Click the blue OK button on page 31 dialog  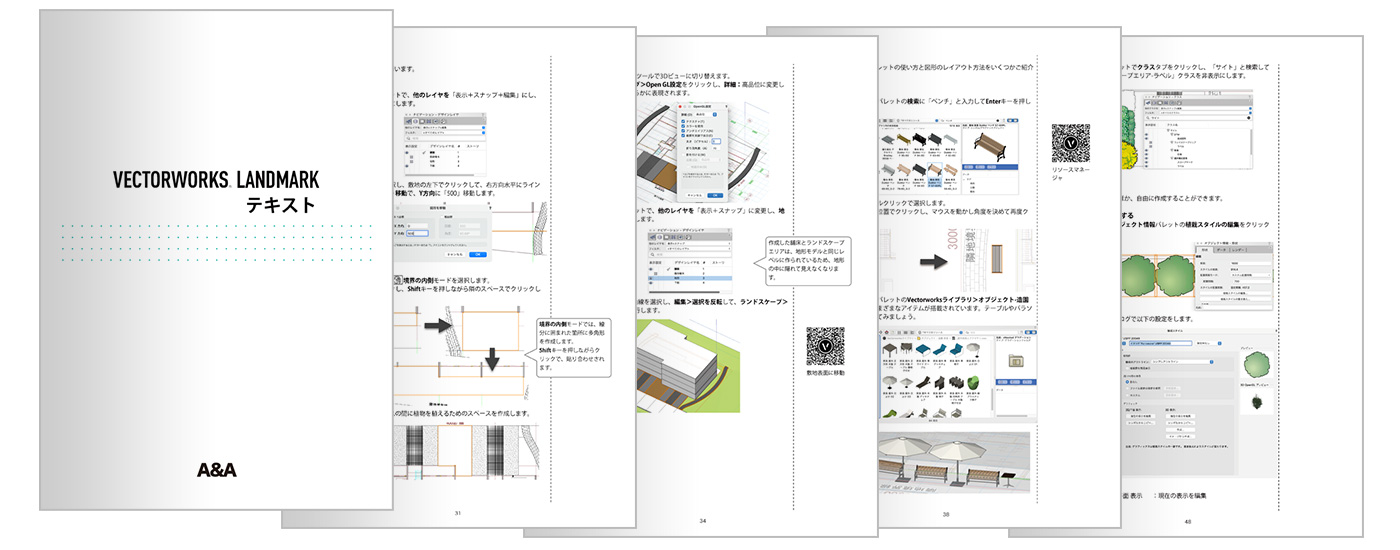[478, 254]
